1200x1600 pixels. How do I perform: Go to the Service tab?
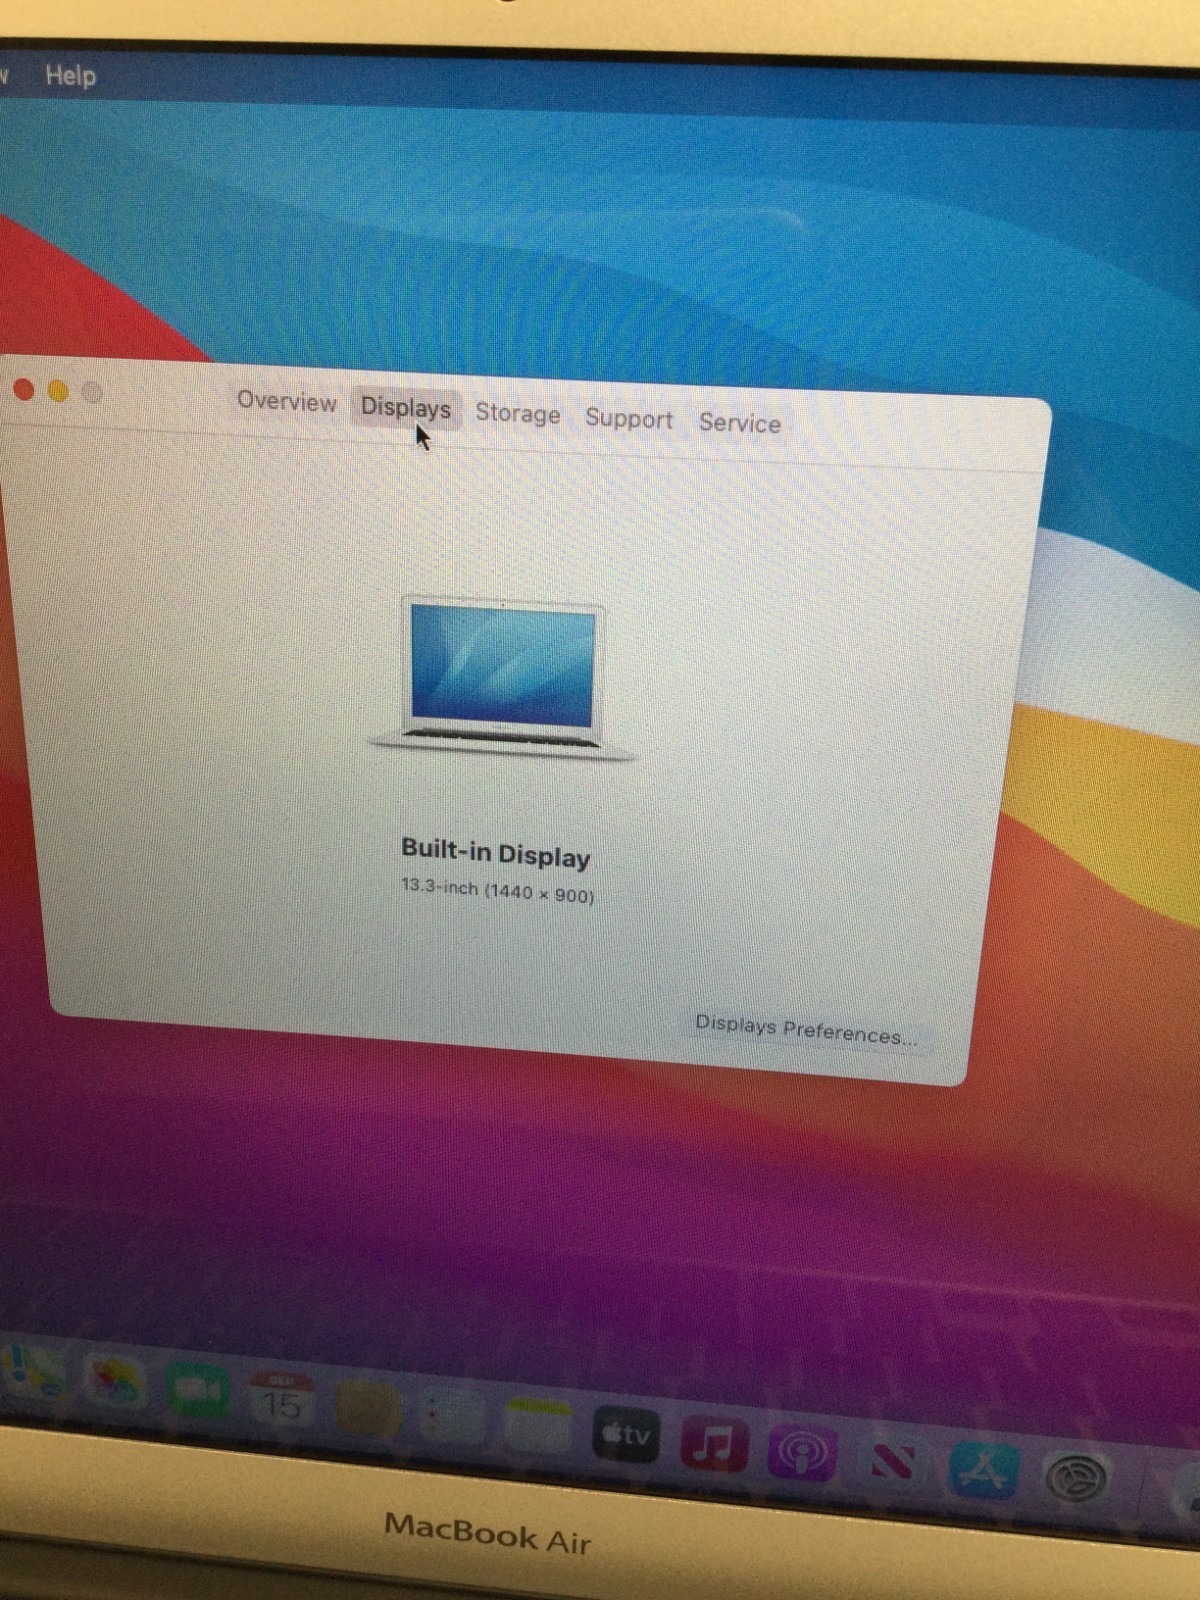click(x=740, y=423)
